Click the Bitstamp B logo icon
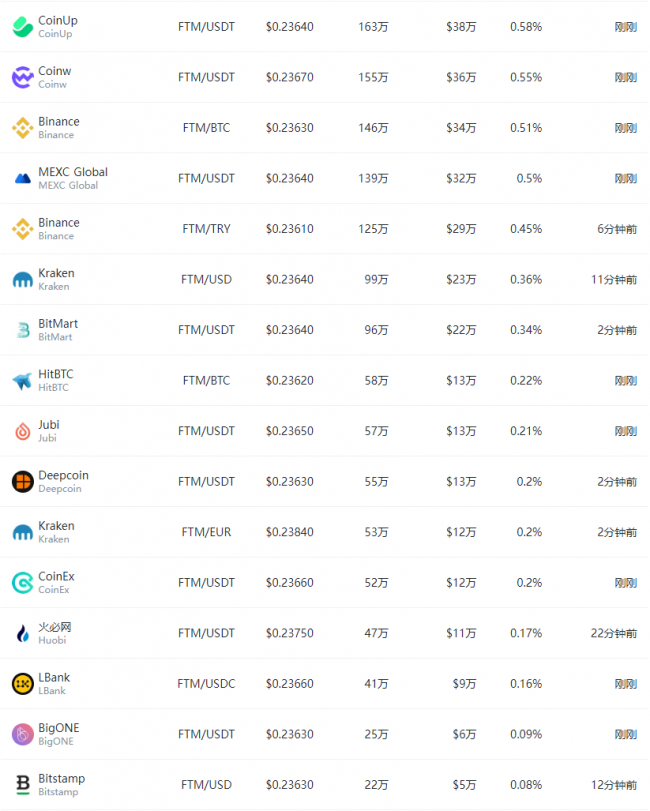Viewport: 650px width, 811px height. [x=23, y=785]
